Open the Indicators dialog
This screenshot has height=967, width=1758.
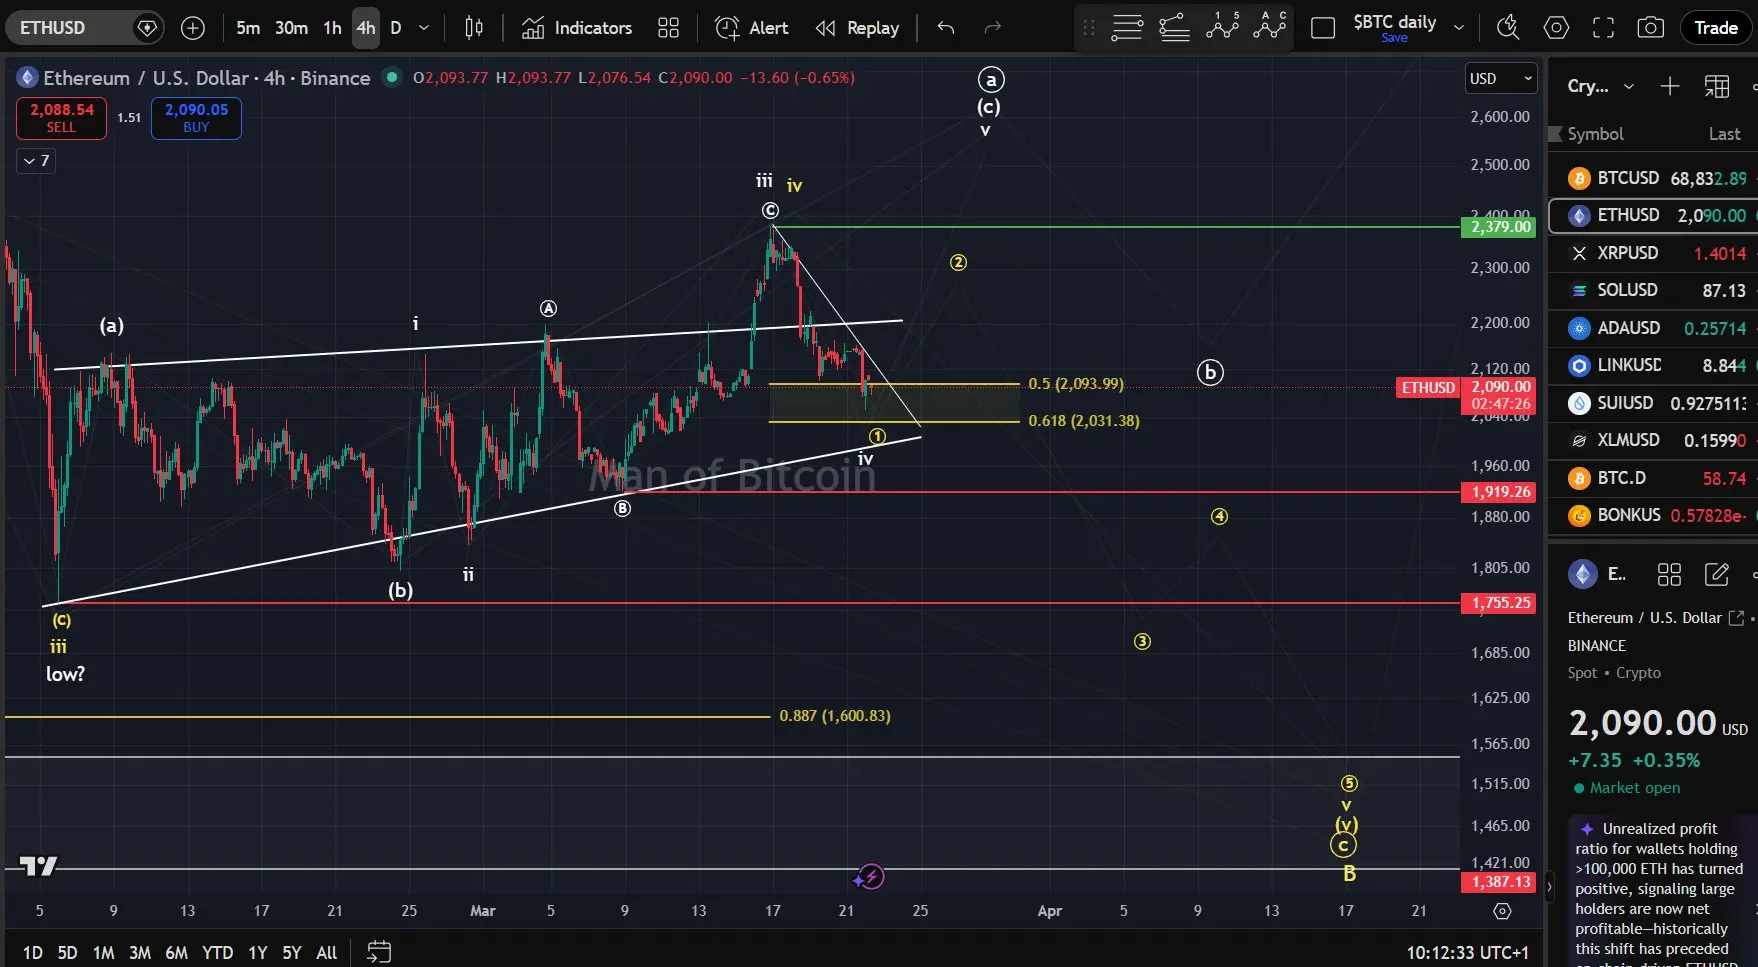click(577, 28)
